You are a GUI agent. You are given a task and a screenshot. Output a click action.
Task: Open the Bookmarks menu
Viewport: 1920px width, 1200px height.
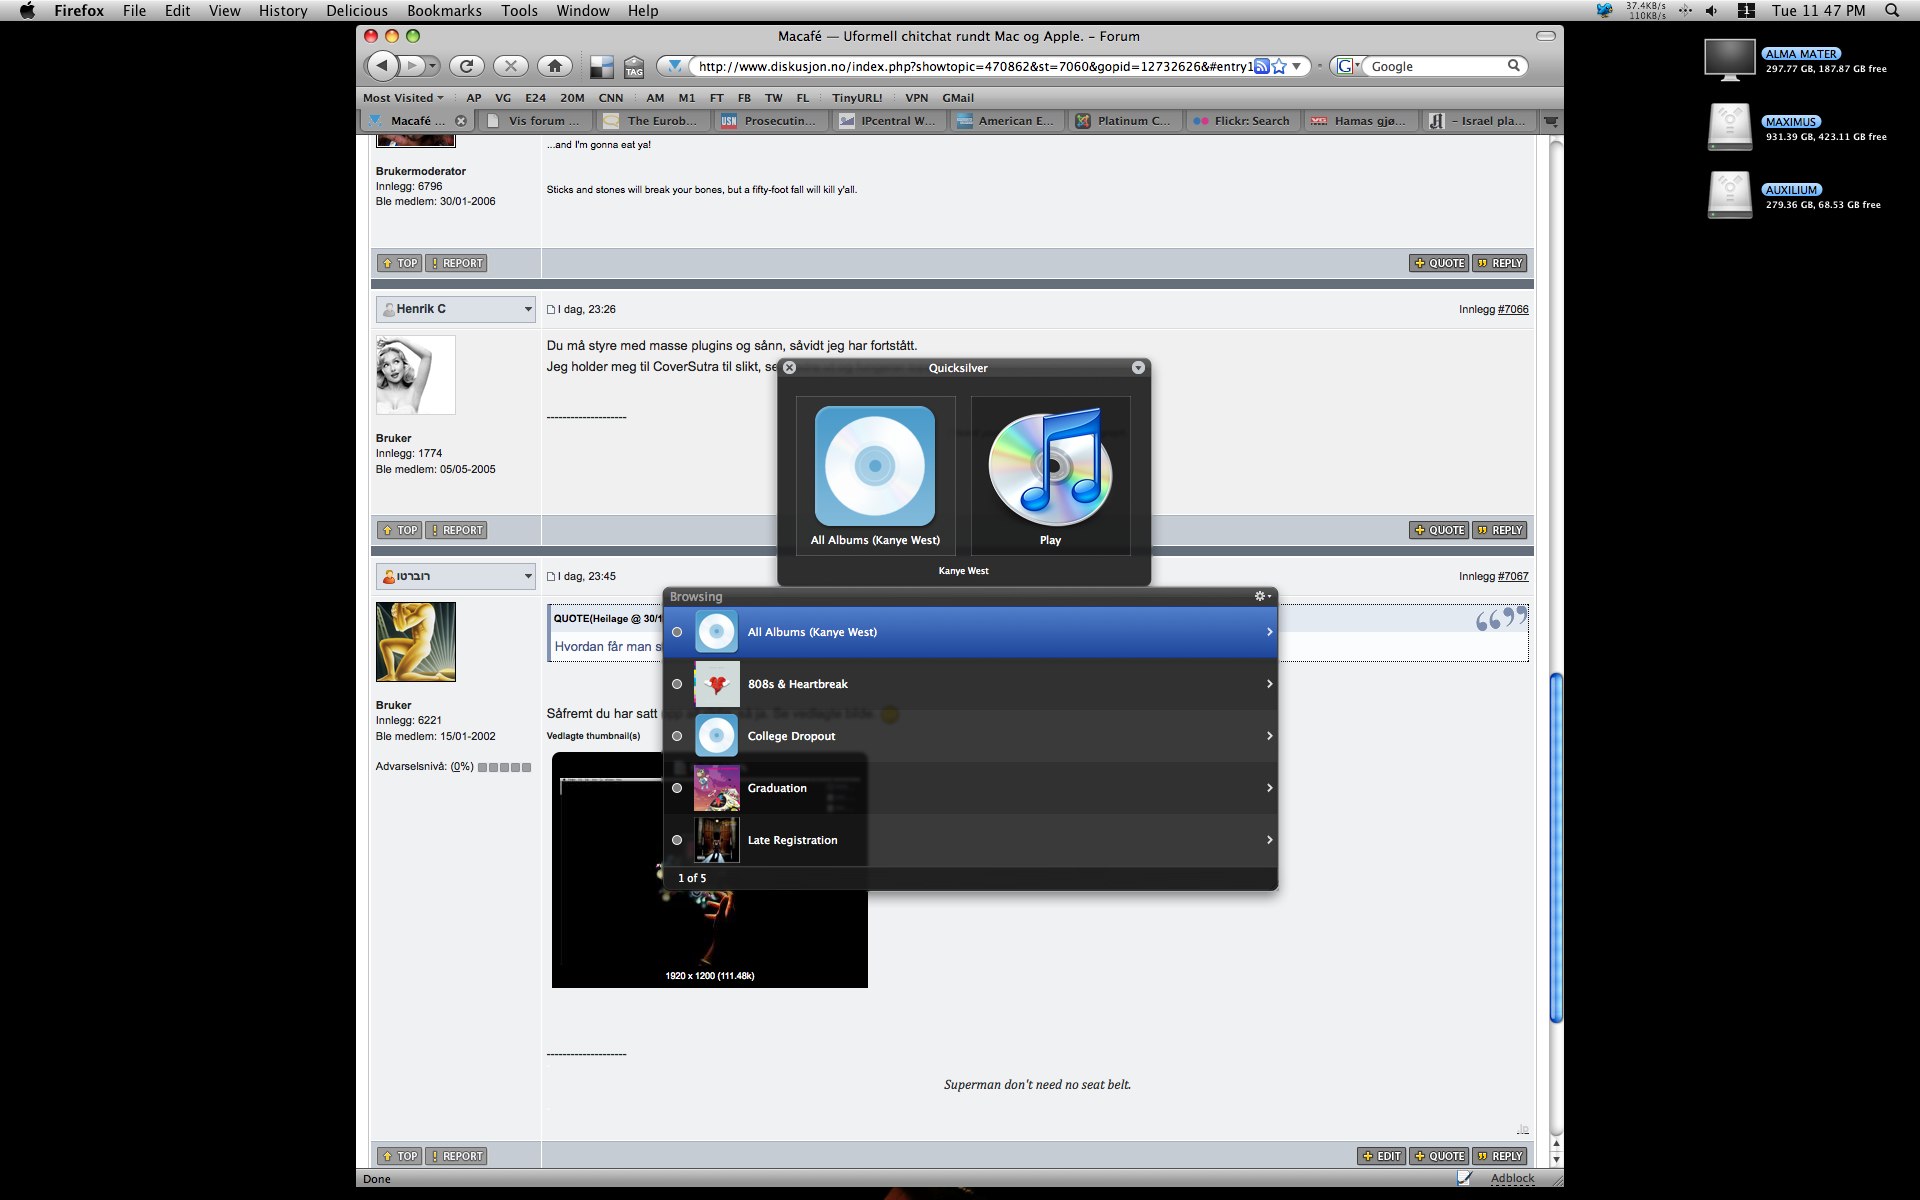coord(444,11)
